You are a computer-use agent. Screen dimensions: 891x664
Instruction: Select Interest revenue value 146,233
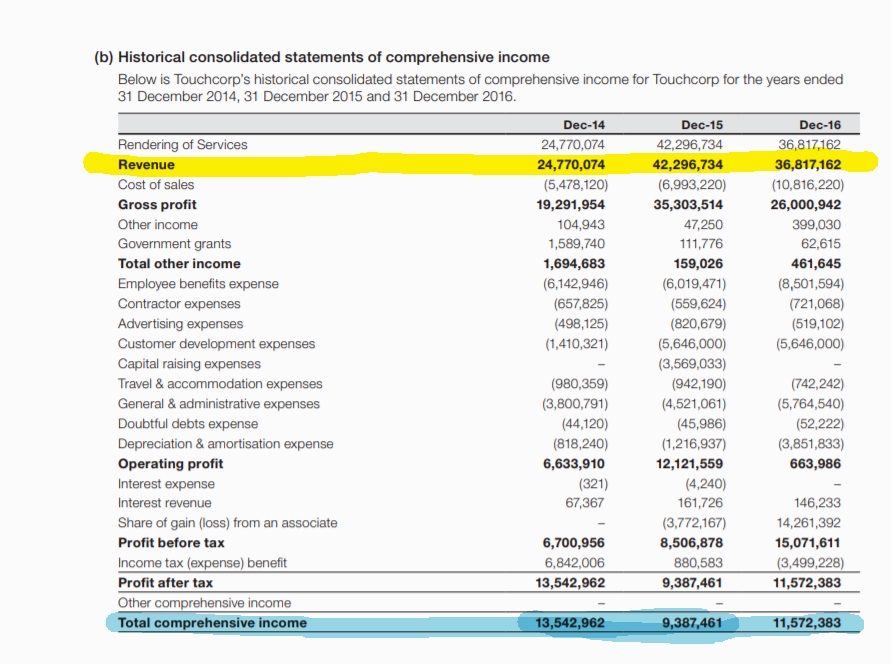pos(817,503)
